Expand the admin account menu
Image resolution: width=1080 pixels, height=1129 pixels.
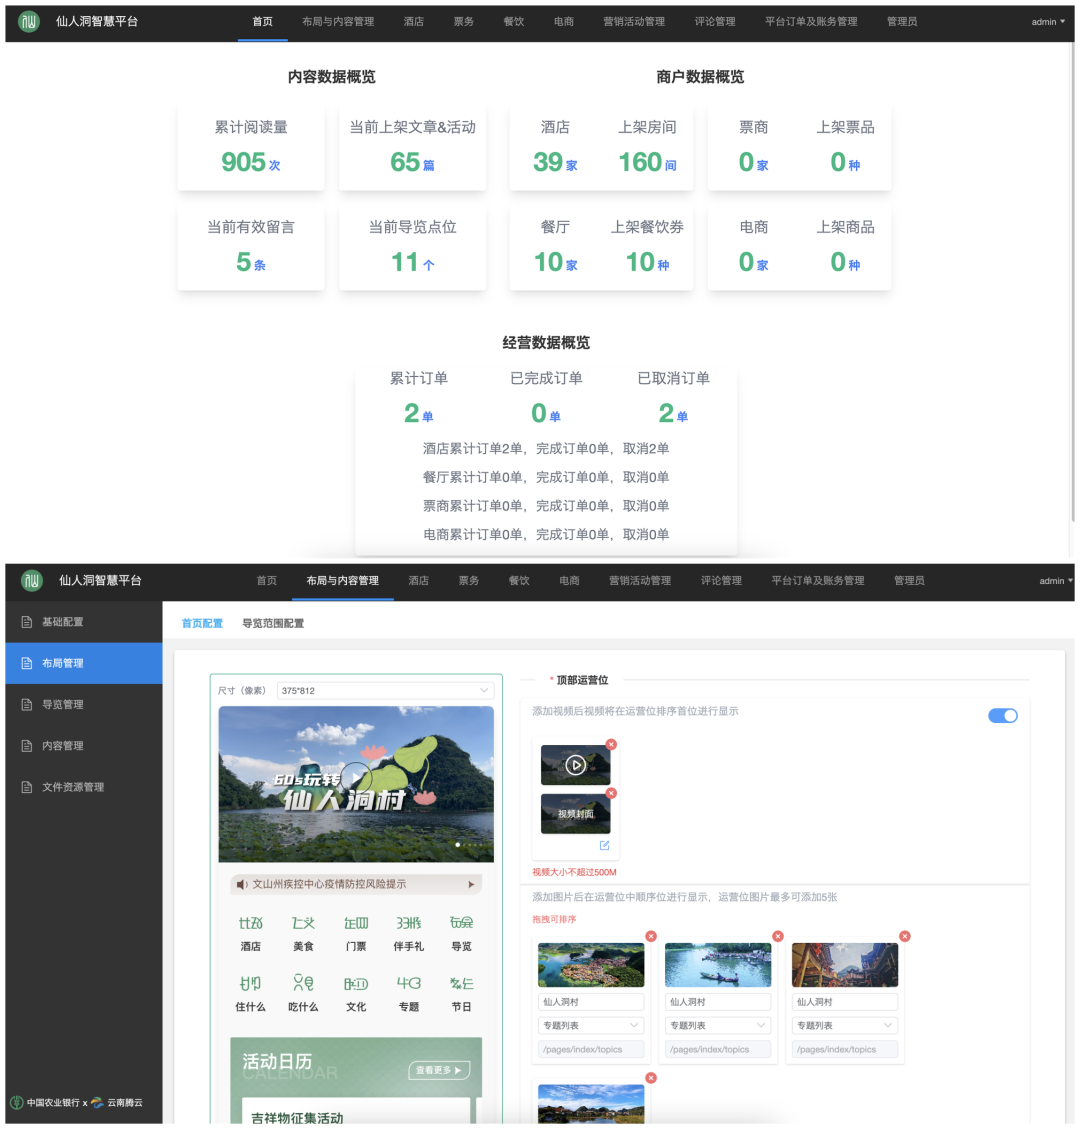coord(1052,581)
